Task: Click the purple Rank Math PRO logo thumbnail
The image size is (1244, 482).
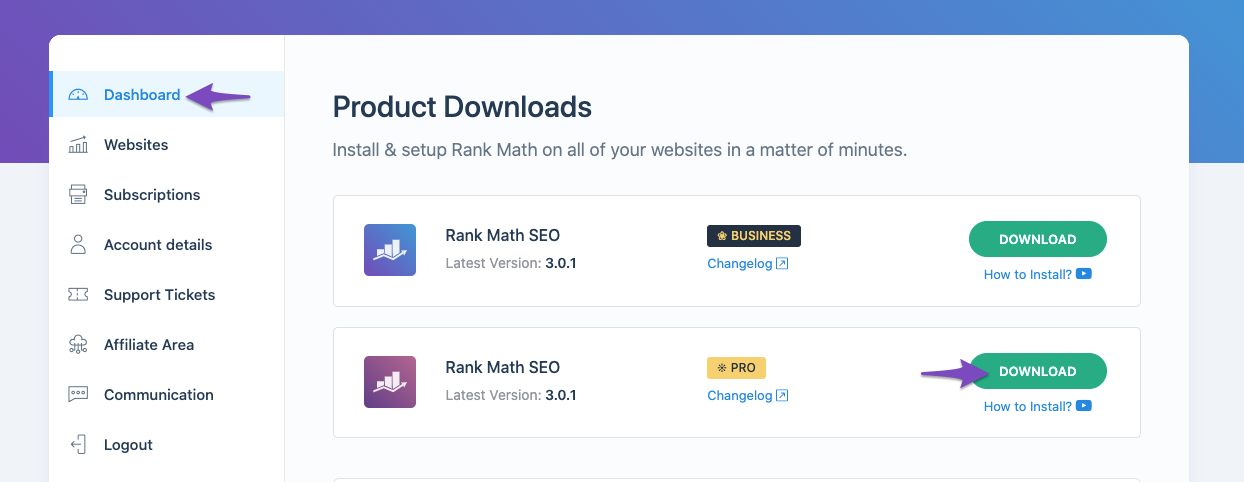Action: pos(390,382)
